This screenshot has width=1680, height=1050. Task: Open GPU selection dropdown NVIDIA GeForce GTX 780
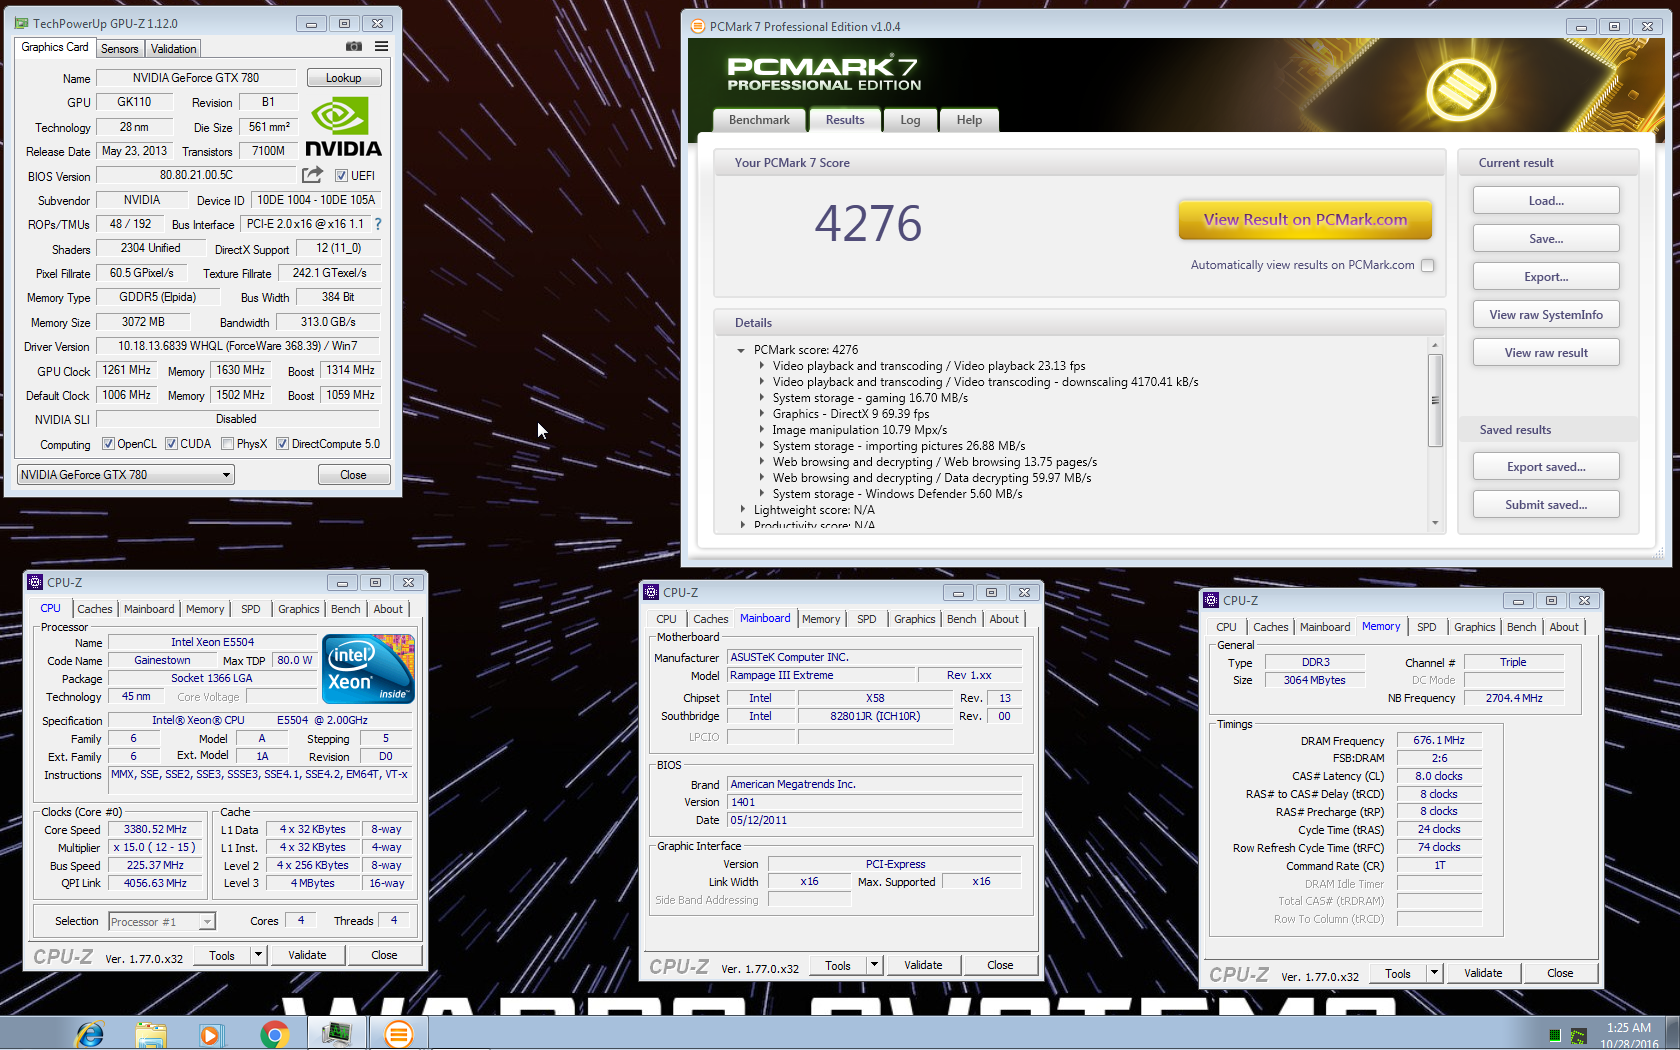click(126, 475)
